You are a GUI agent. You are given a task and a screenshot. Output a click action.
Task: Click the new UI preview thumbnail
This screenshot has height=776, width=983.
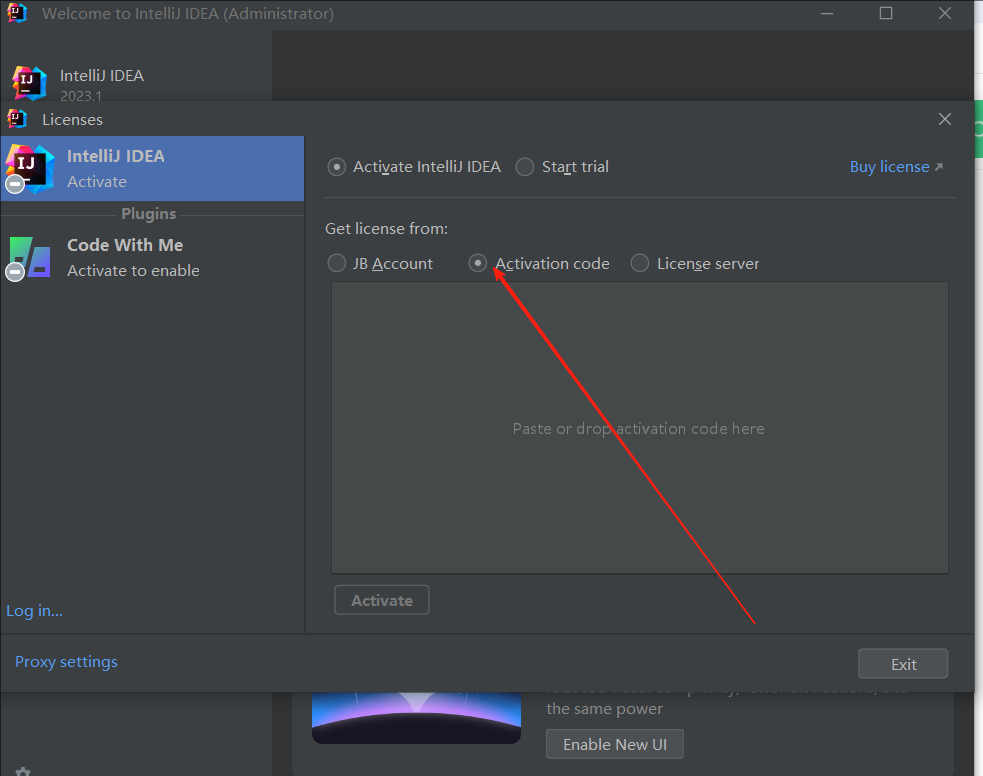pos(416,718)
